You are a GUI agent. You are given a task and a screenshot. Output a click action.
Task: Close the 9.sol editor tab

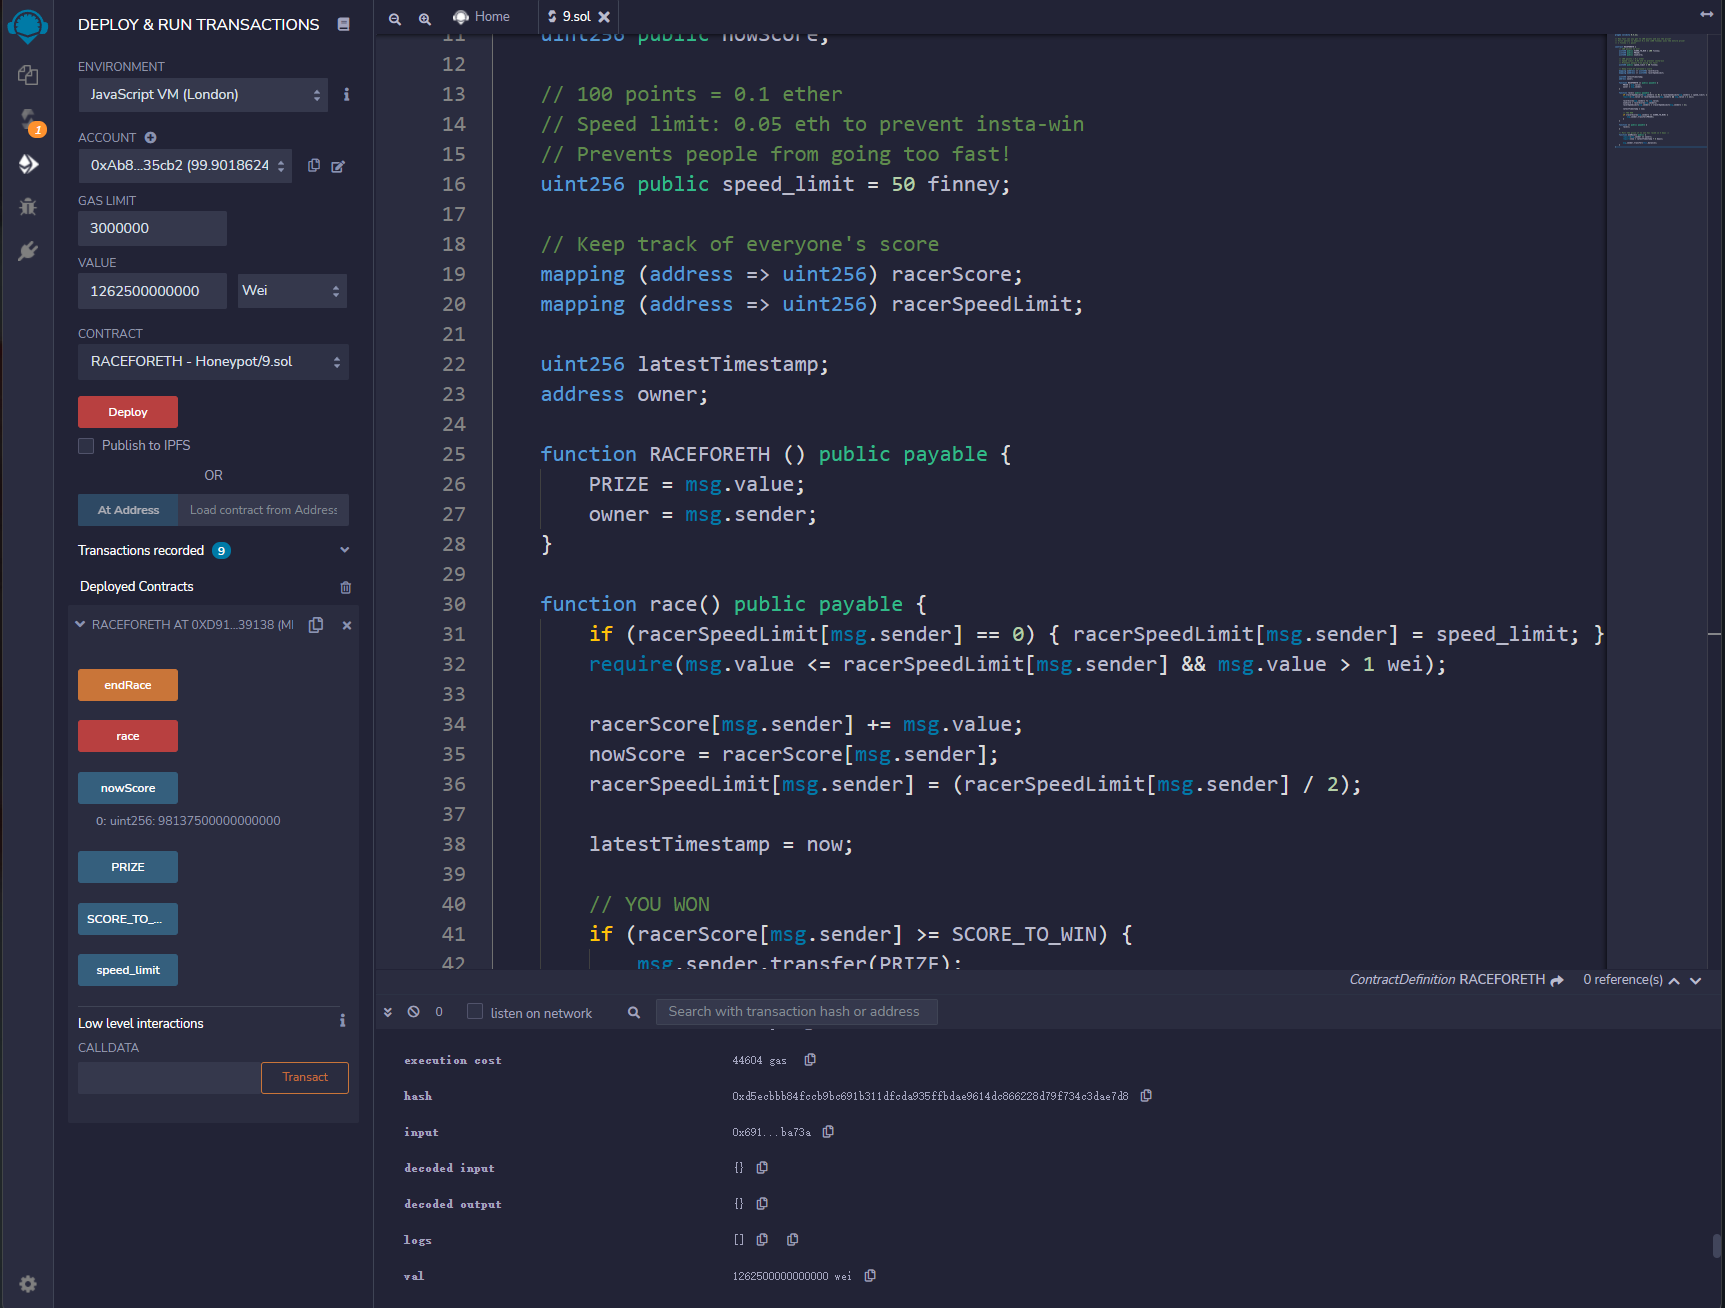(604, 17)
